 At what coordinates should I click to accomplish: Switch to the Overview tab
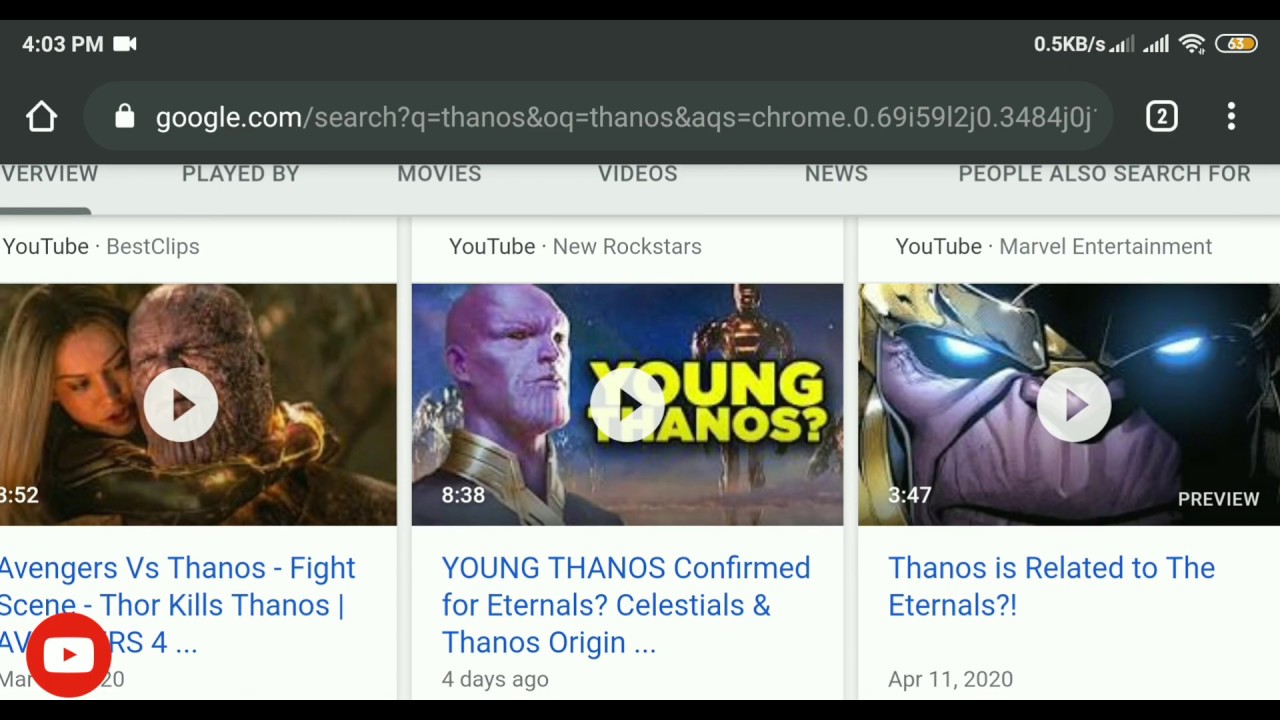49,174
